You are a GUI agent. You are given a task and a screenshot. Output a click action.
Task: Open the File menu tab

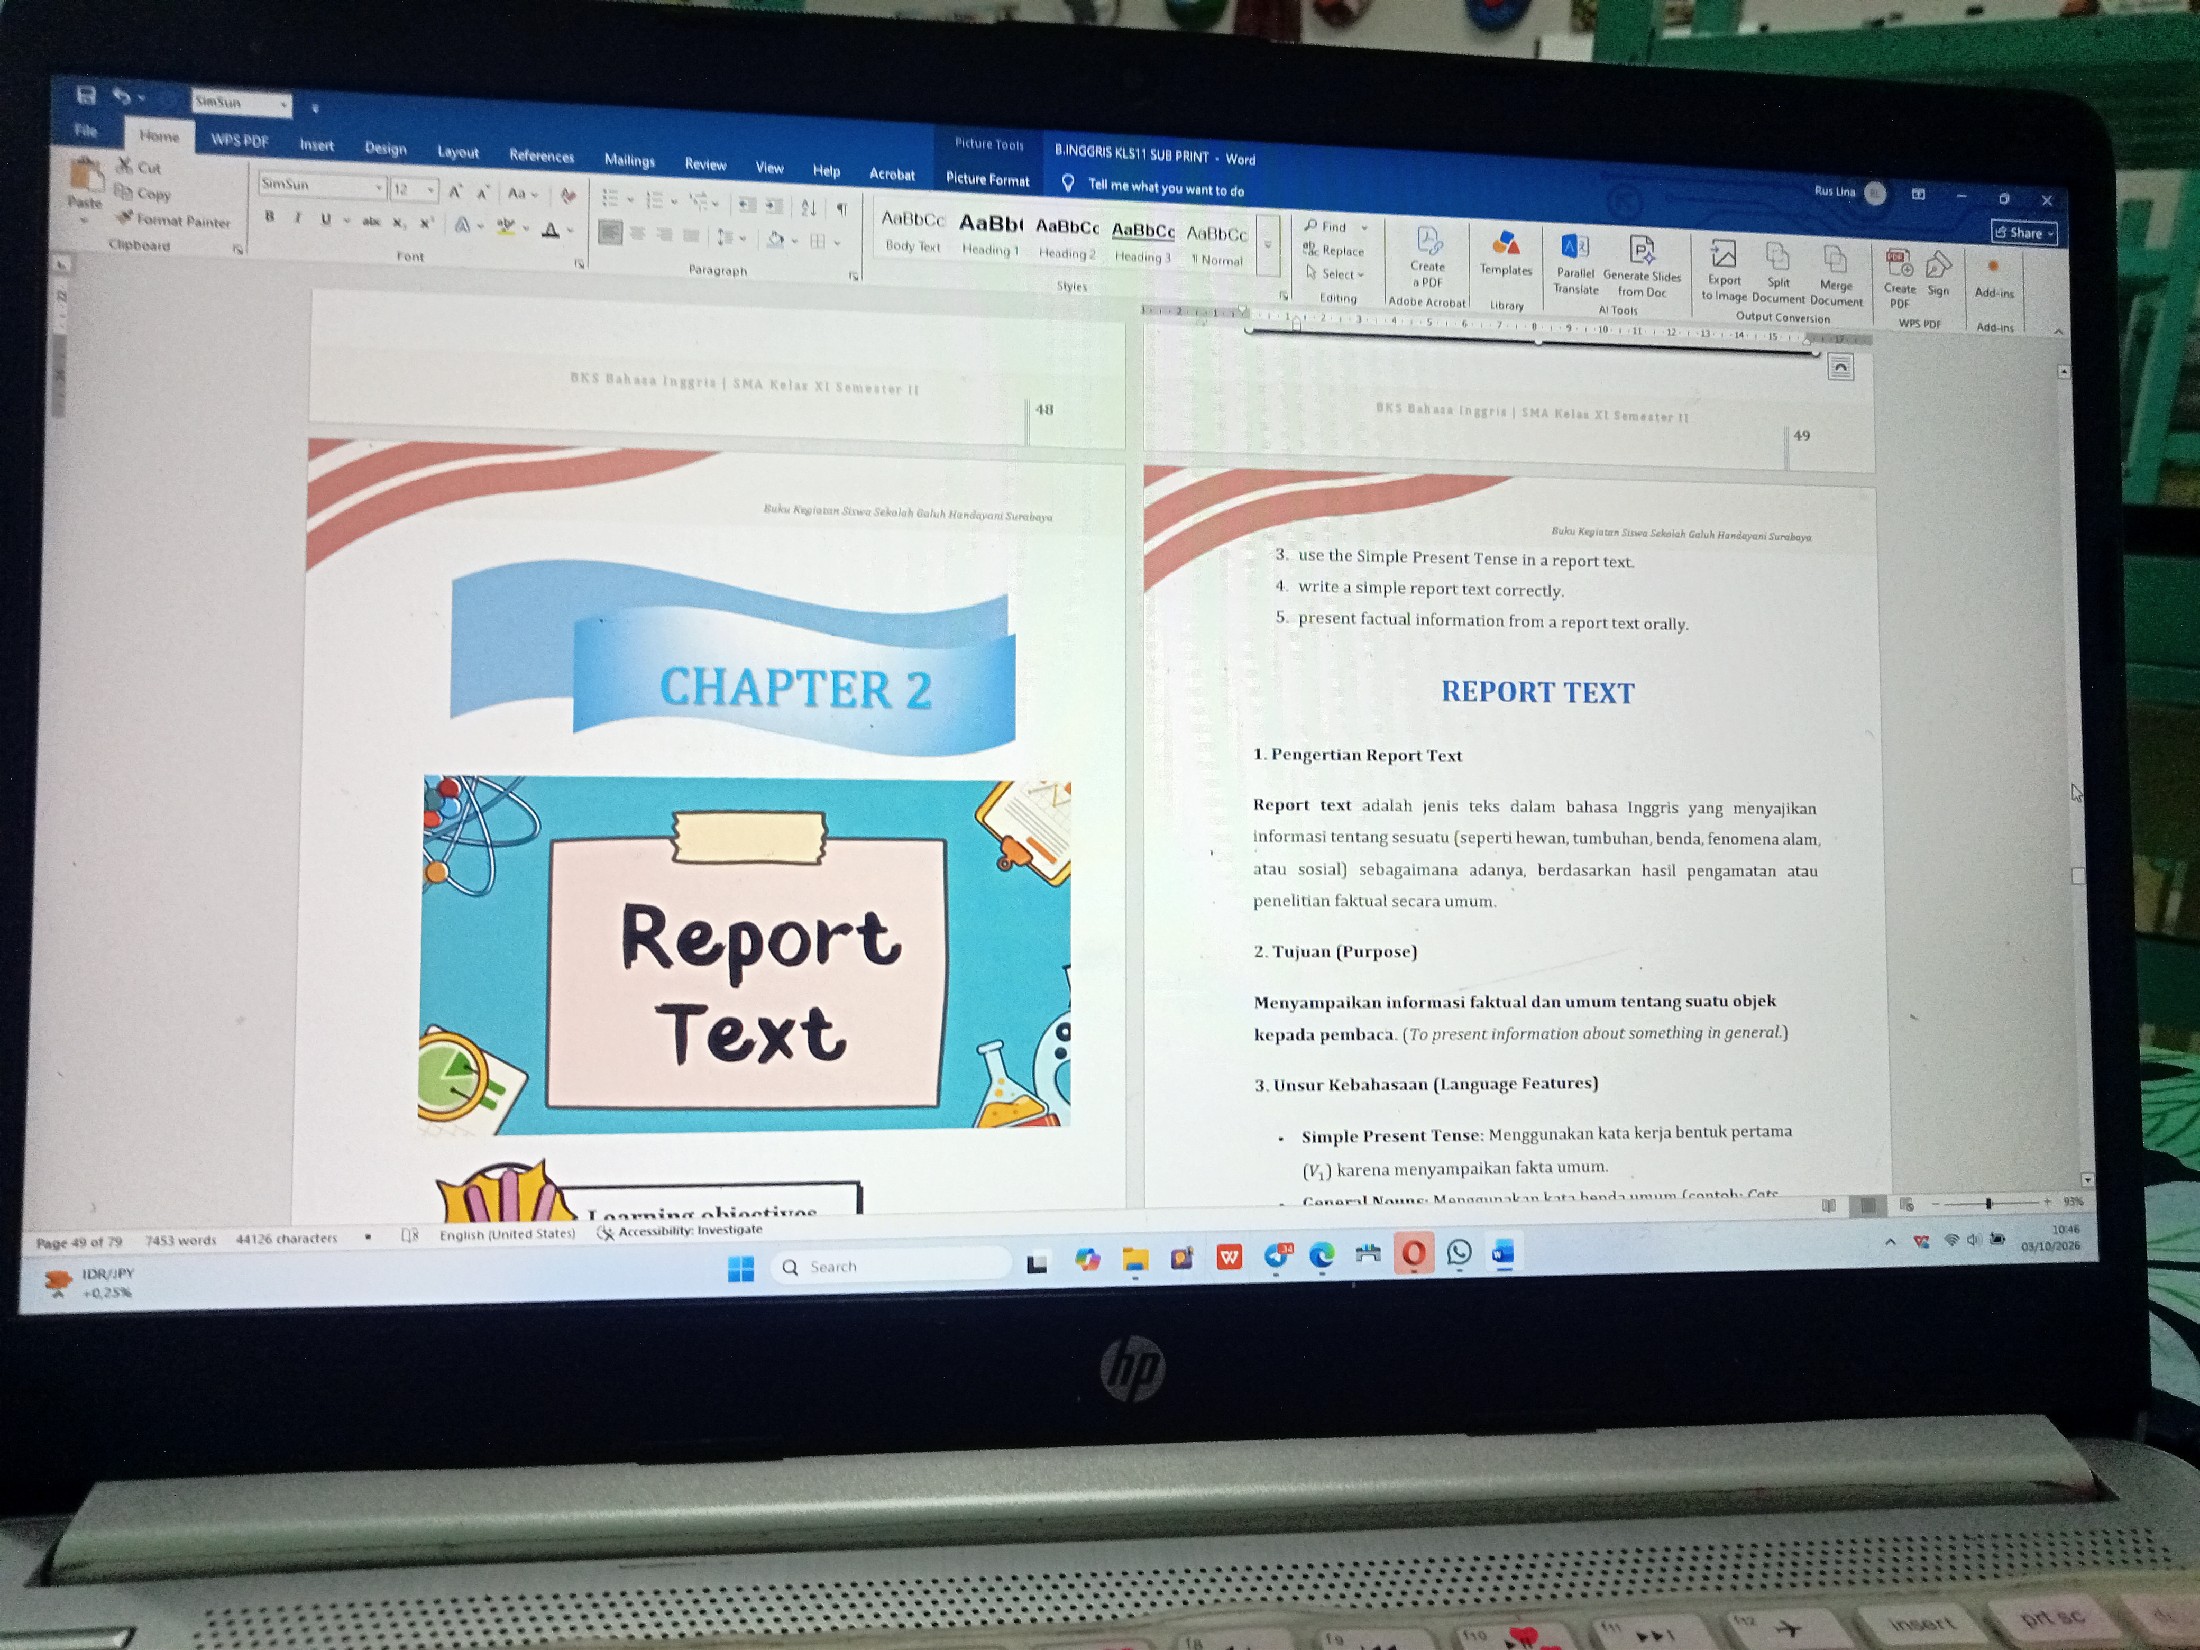click(x=86, y=130)
